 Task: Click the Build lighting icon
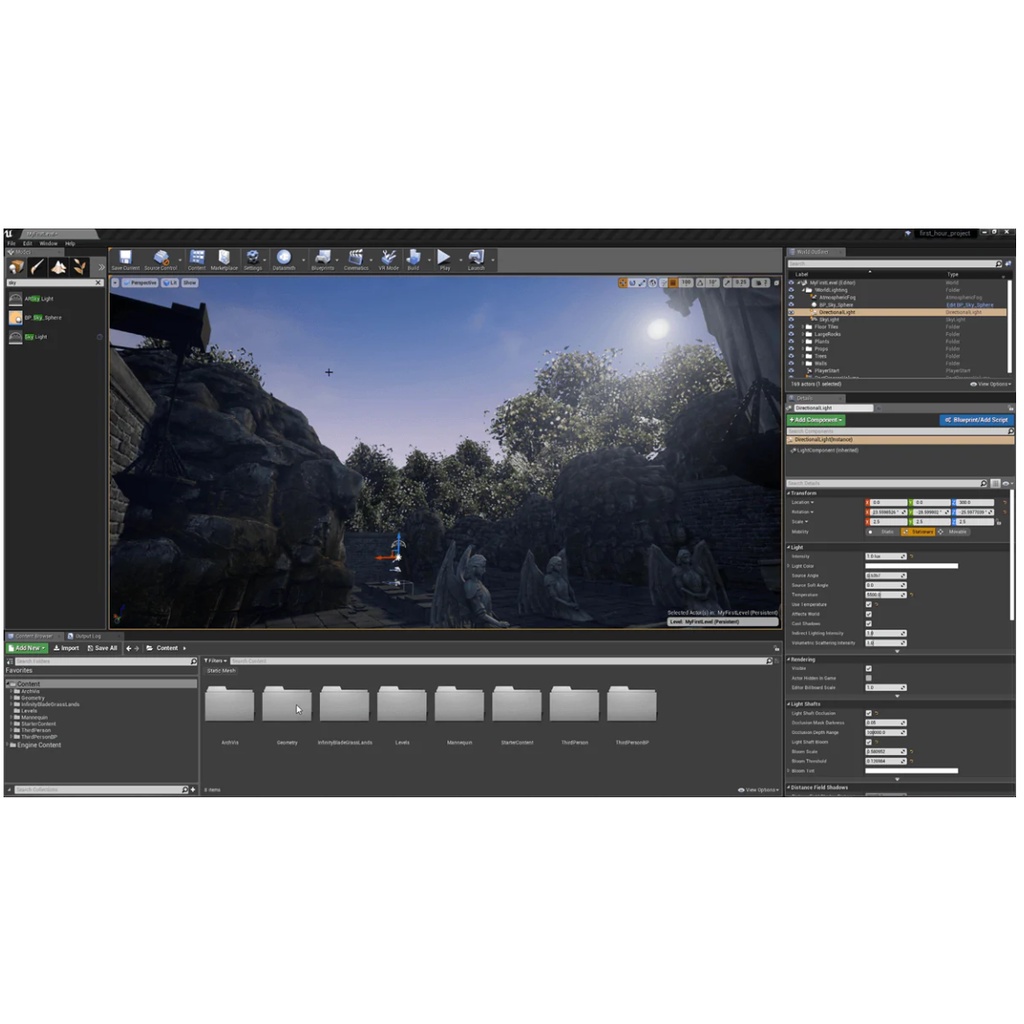pyautogui.click(x=413, y=259)
